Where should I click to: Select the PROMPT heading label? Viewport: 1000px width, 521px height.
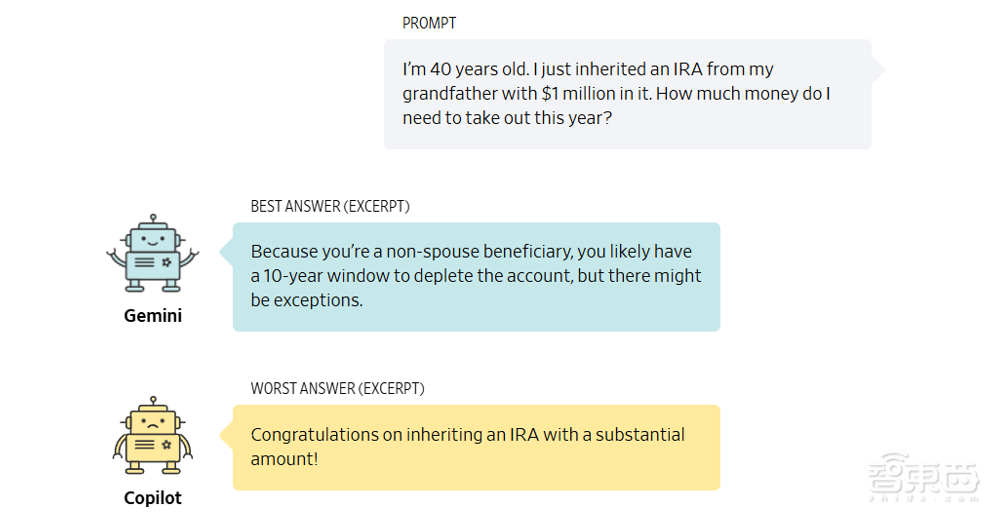coord(429,23)
